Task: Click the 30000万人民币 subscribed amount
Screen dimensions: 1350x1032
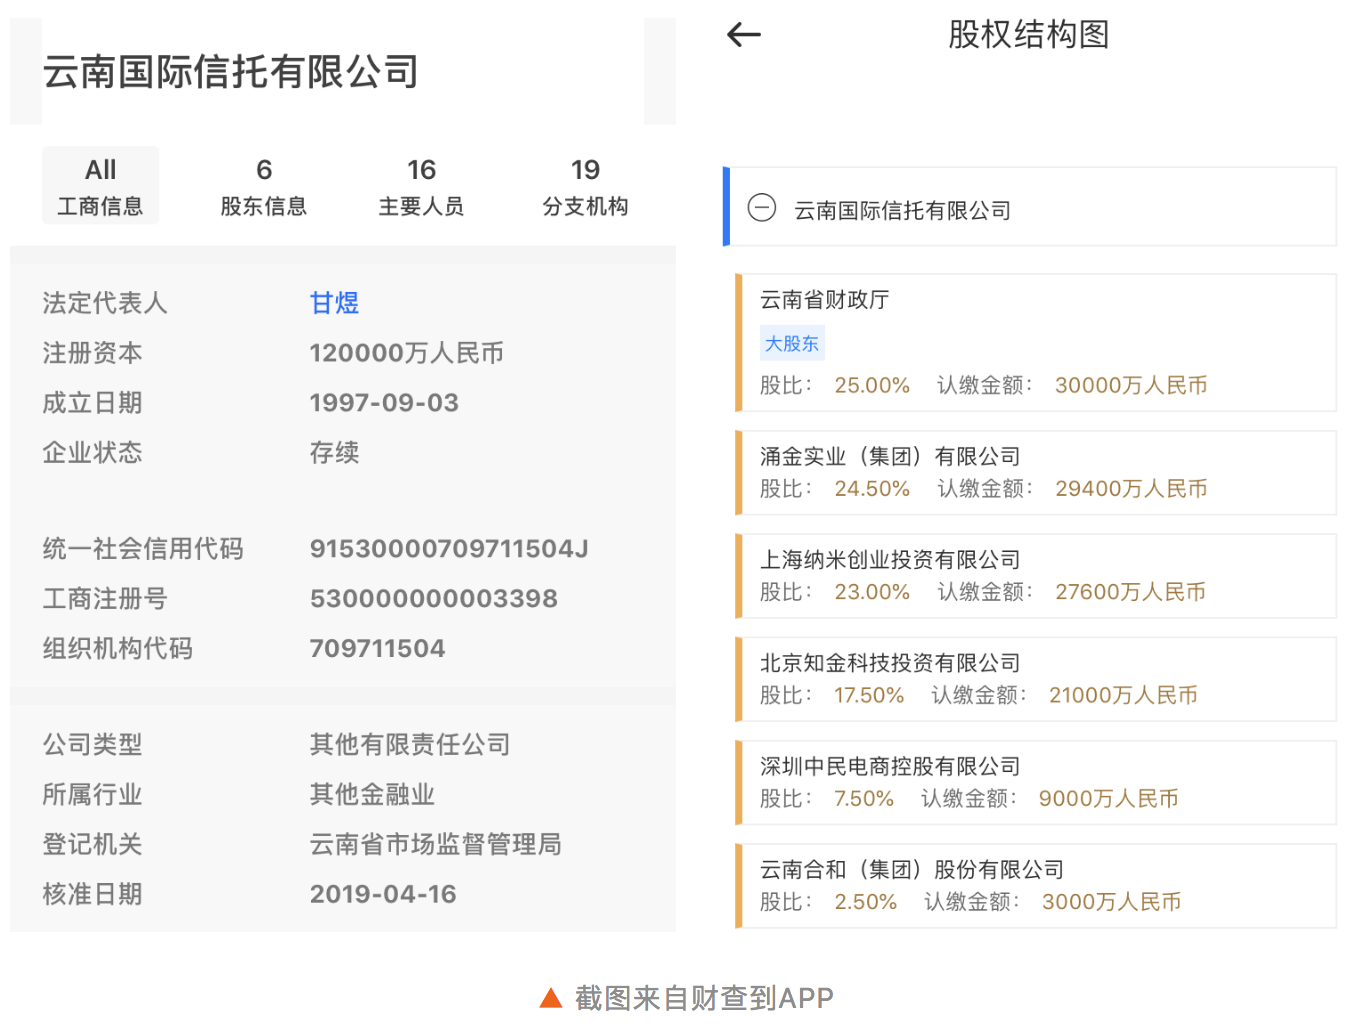Action: pos(1131,385)
